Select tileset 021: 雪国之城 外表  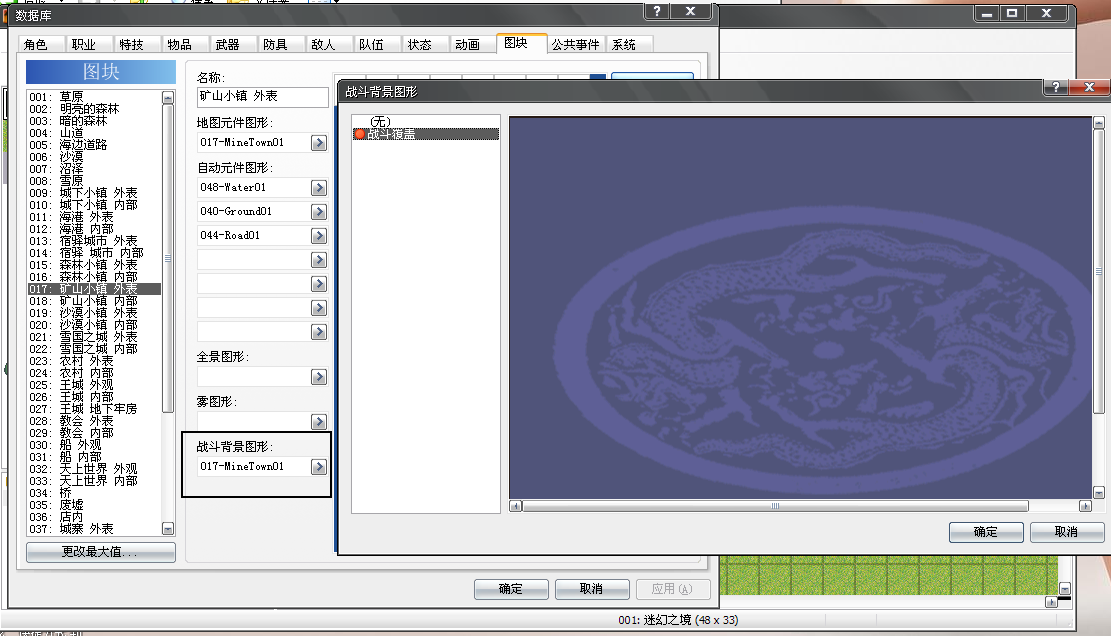click(94, 337)
